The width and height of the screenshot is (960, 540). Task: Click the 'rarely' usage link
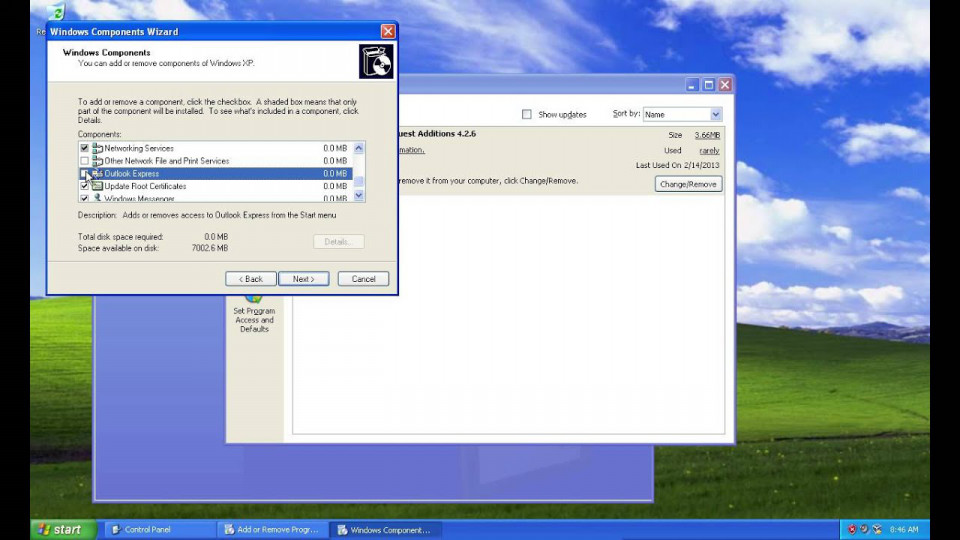[x=709, y=151]
